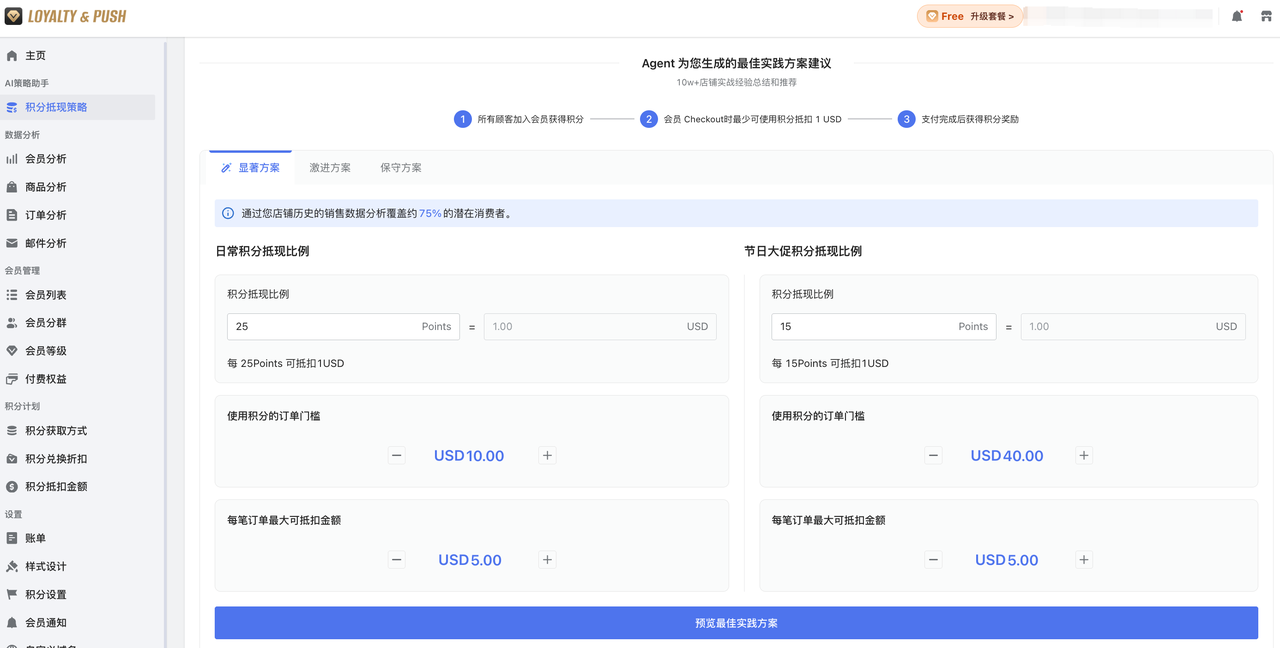This screenshot has width=1280, height=648.
Task: Switch to the 激进方案 tab
Action: click(330, 167)
